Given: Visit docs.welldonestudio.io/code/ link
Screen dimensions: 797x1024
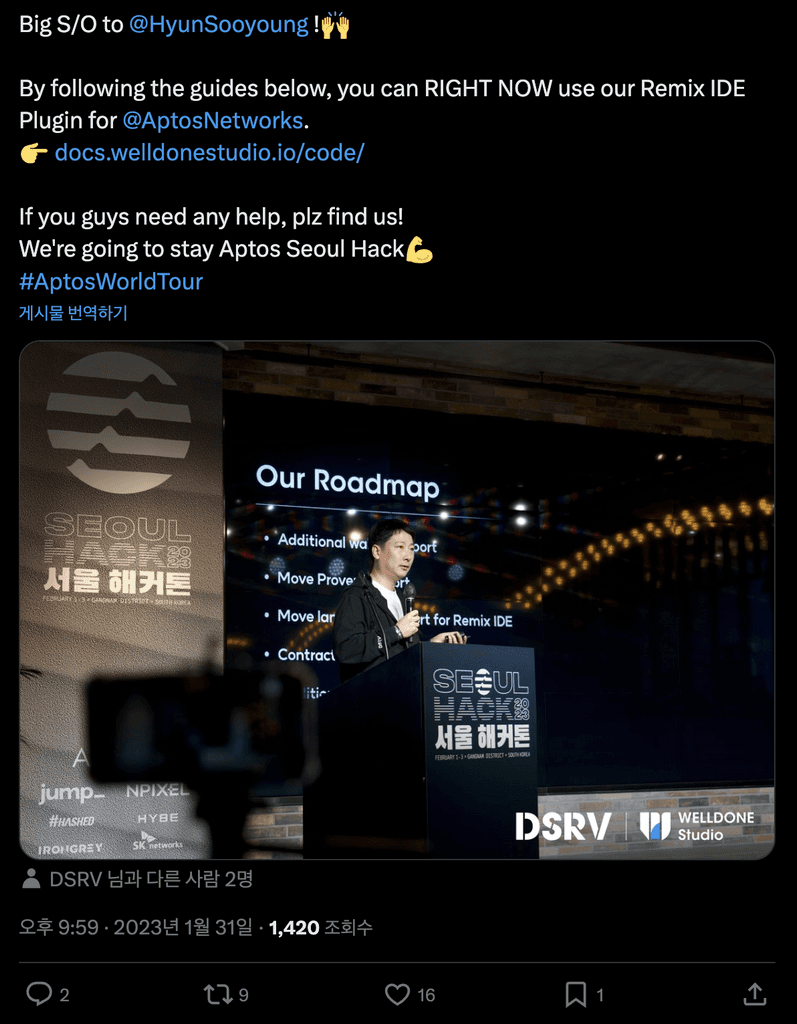Looking at the screenshot, I should point(209,153).
